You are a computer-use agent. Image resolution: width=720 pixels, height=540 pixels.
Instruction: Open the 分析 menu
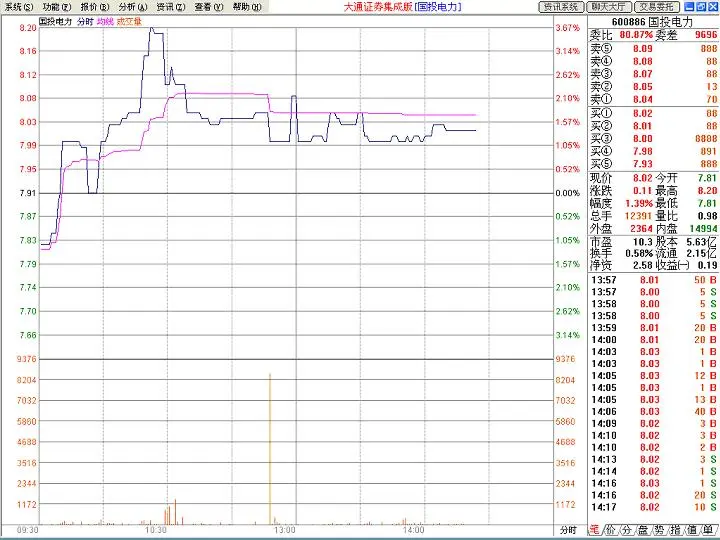tap(133, 6)
